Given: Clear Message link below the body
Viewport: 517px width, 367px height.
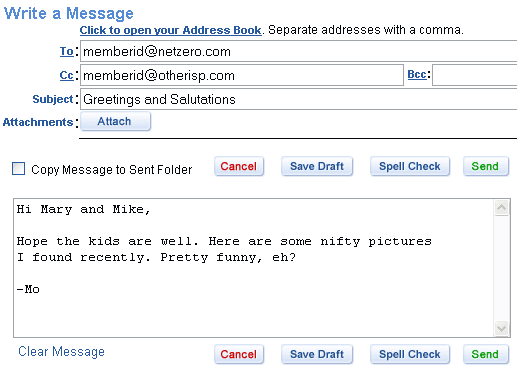Looking at the screenshot, I should point(61,352).
